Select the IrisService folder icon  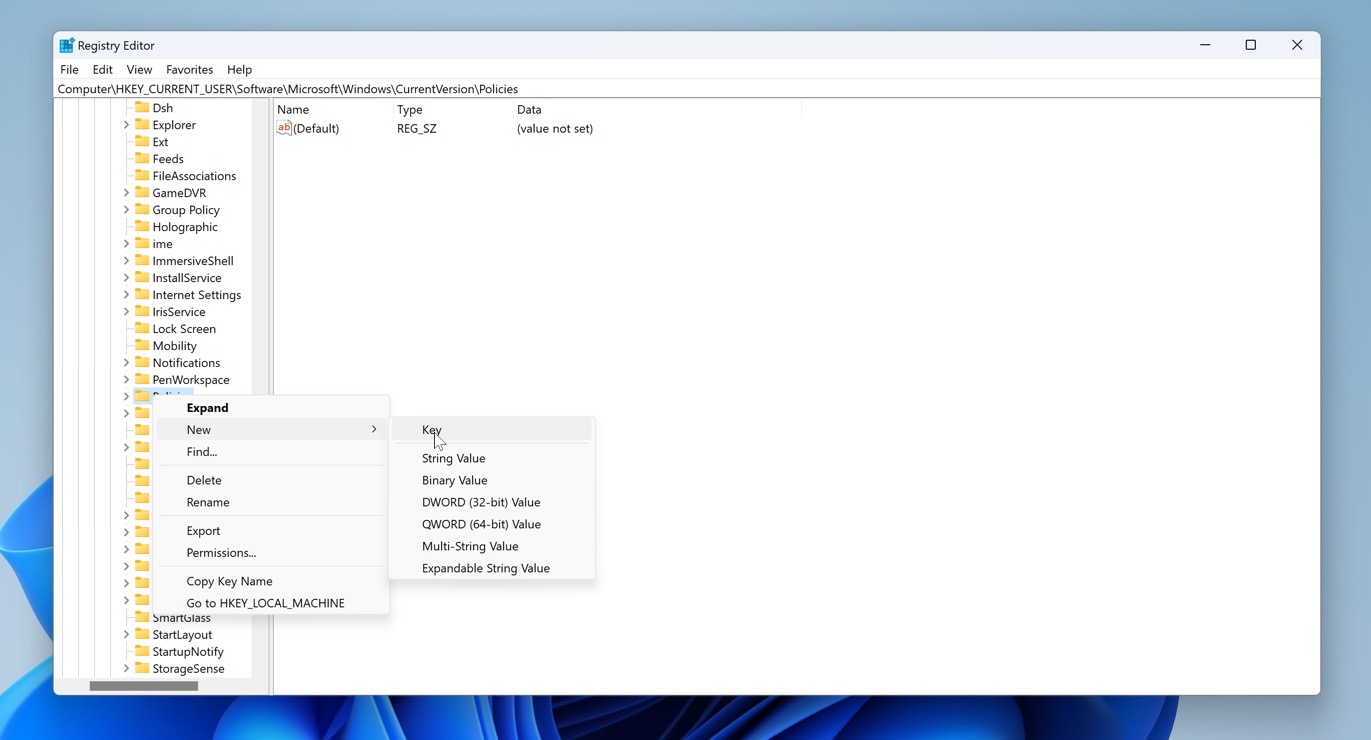(142, 311)
